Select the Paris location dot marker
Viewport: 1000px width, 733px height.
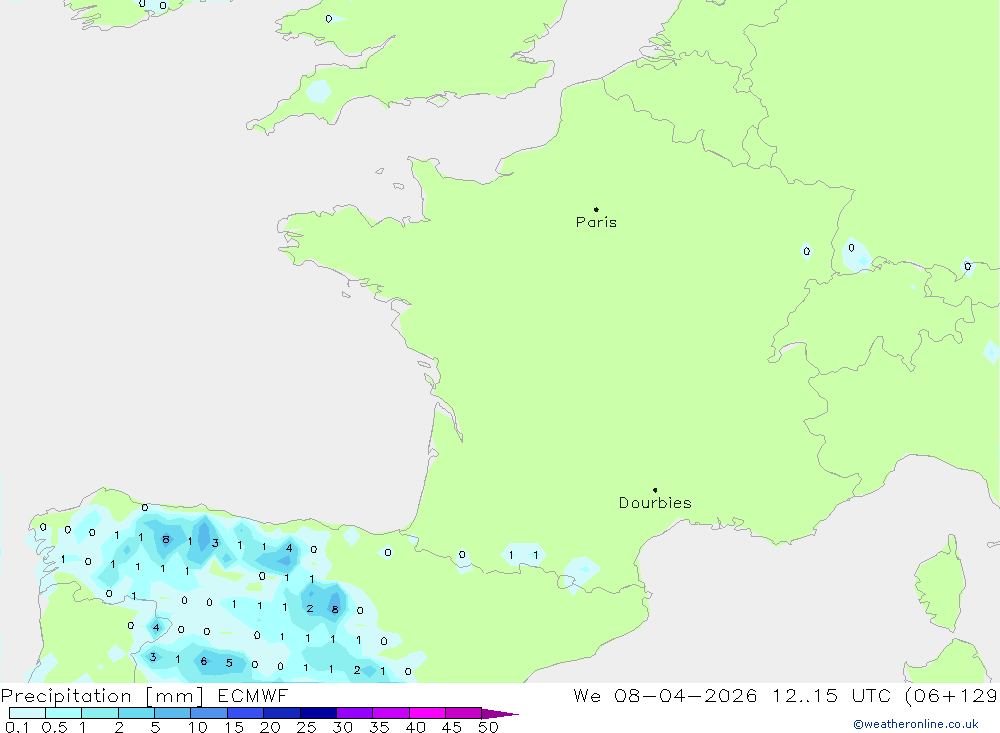[x=596, y=209]
